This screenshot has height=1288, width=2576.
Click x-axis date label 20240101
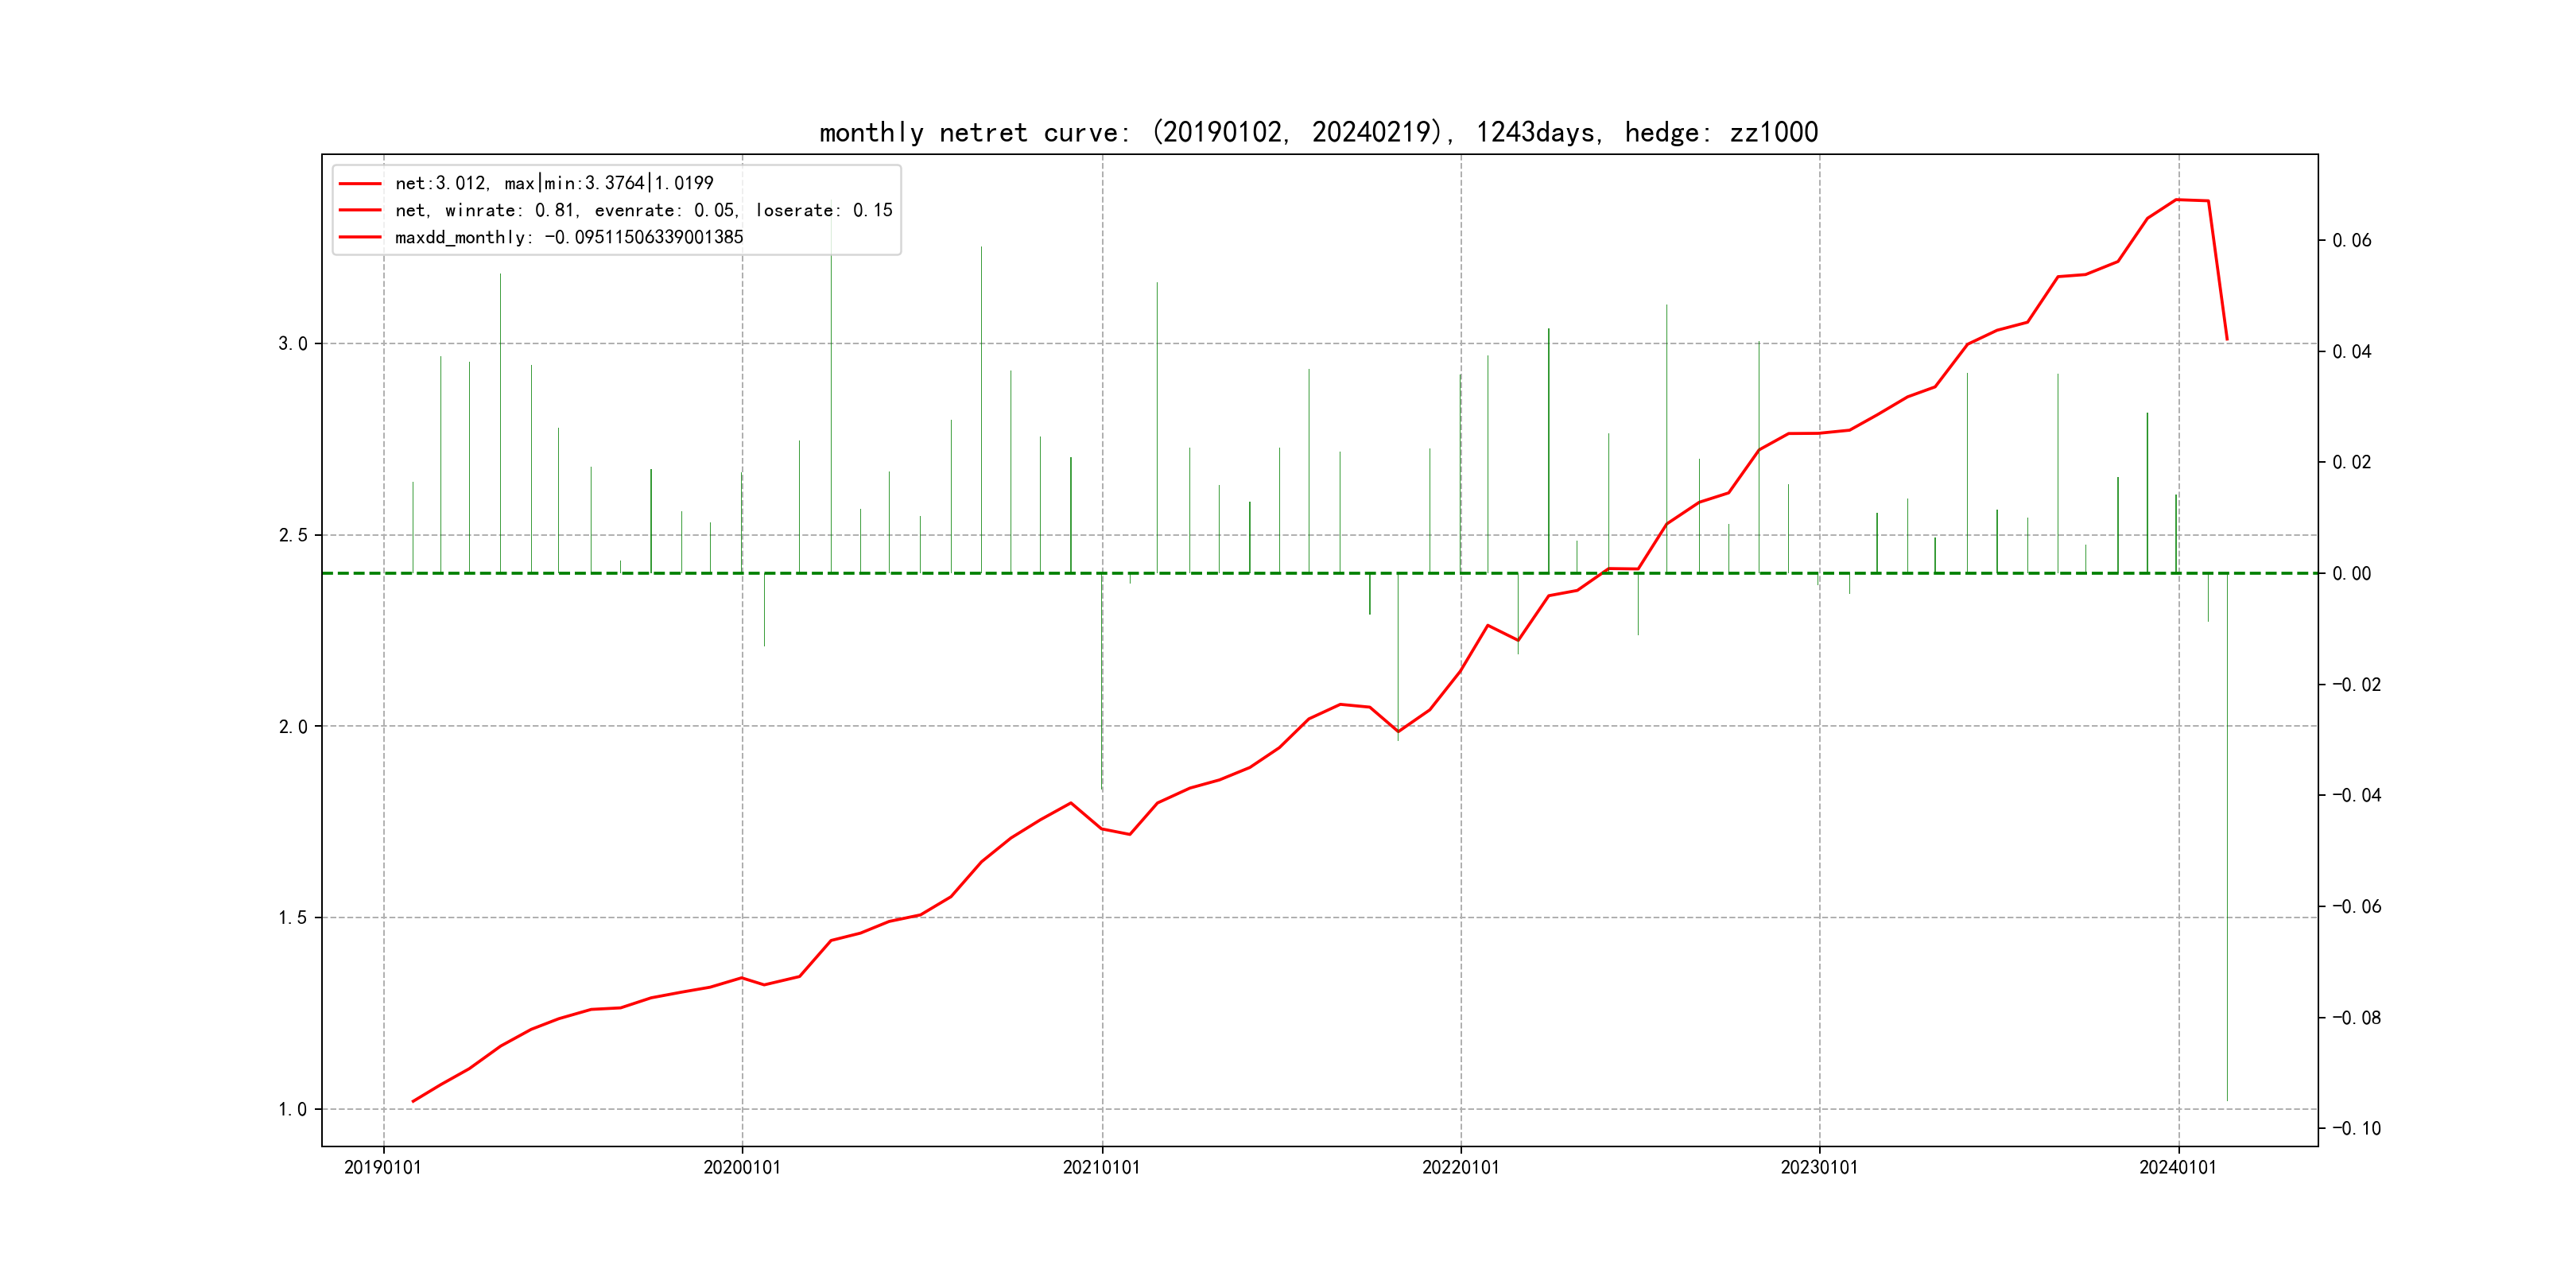pyautogui.click(x=2178, y=1167)
